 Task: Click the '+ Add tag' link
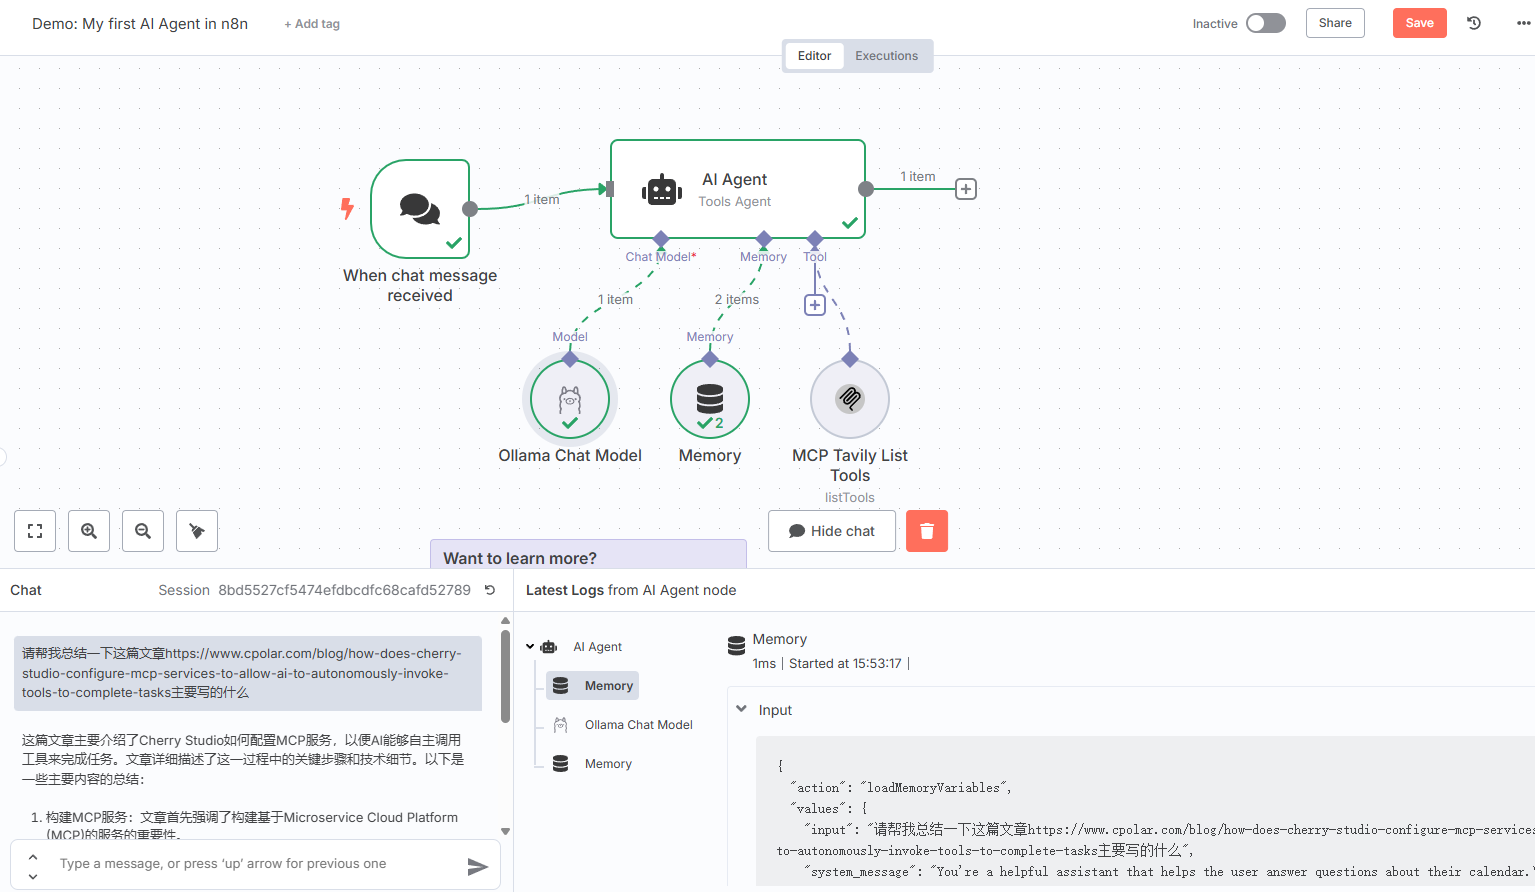point(312,24)
